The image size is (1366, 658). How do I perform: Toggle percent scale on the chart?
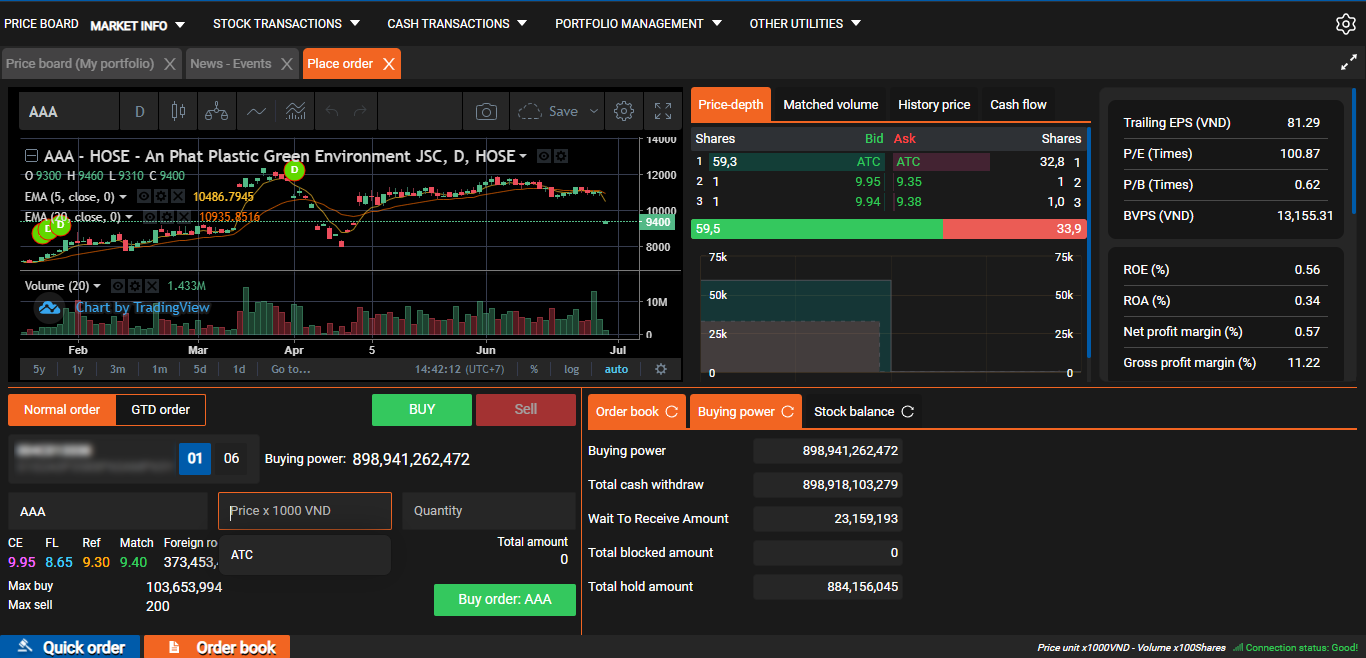534,369
